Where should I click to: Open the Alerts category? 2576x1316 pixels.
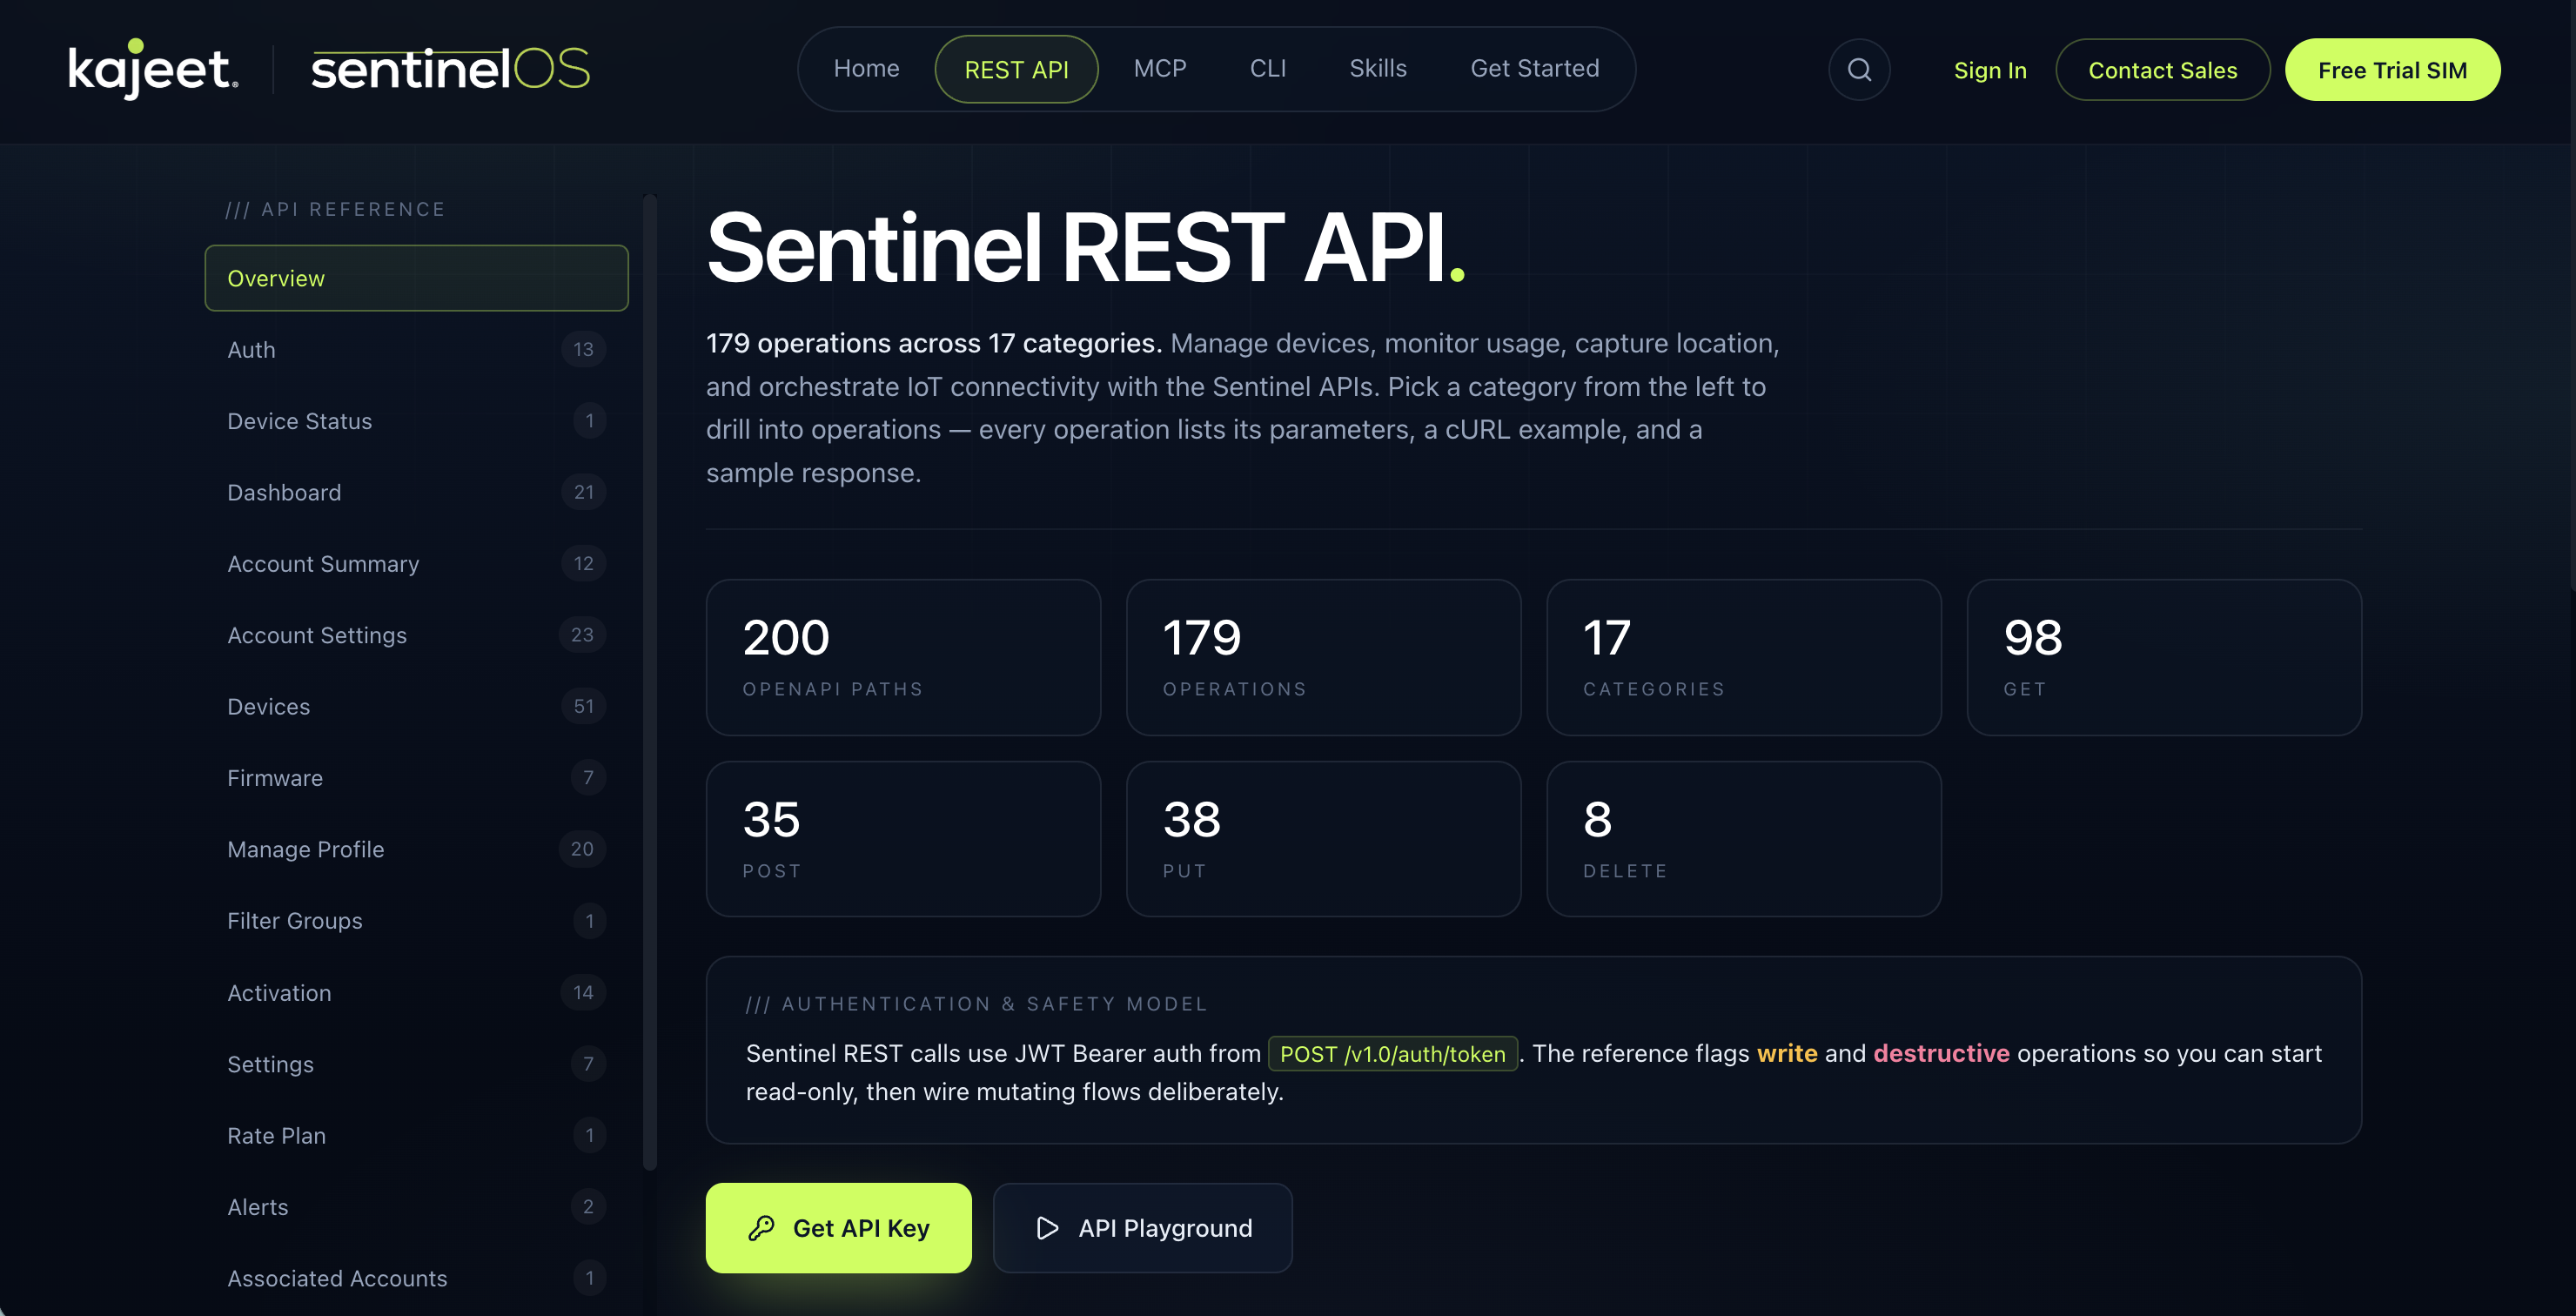pyautogui.click(x=416, y=1207)
